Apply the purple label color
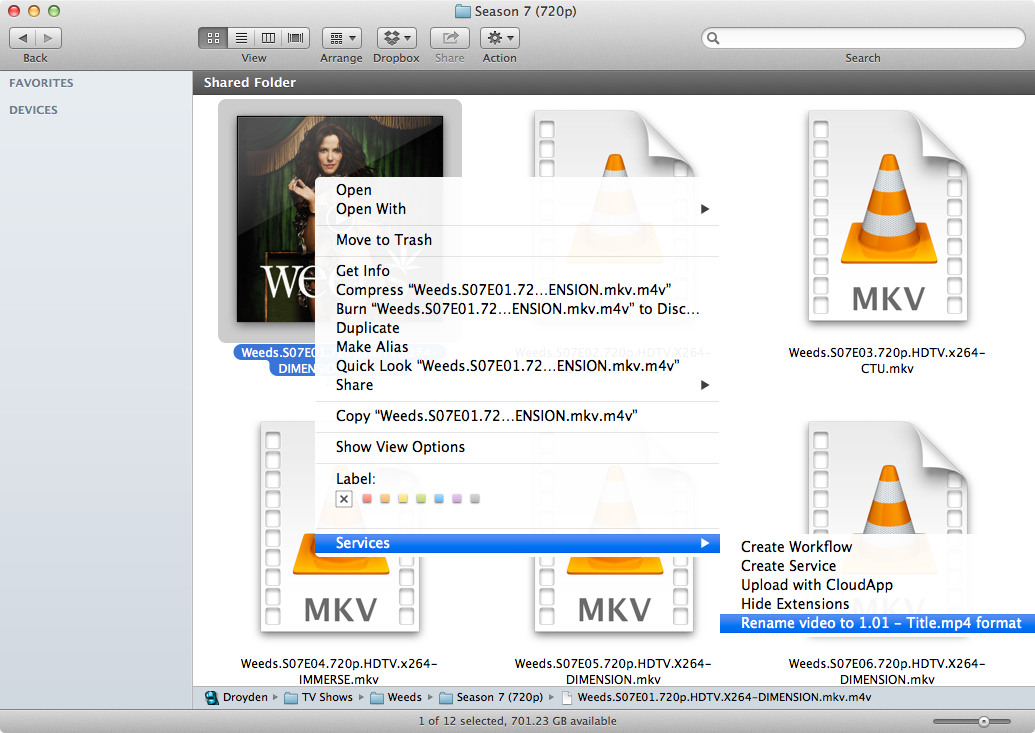Image resolution: width=1035 pixels, height=733 pixels. click(x=457, y=499)
